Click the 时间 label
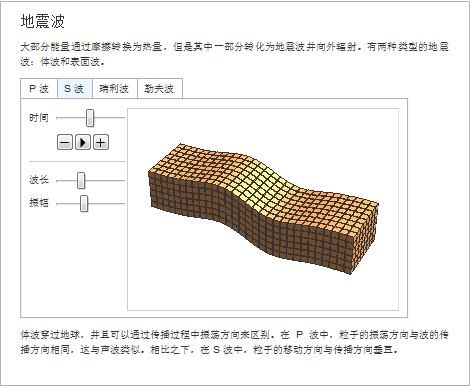 39,118
